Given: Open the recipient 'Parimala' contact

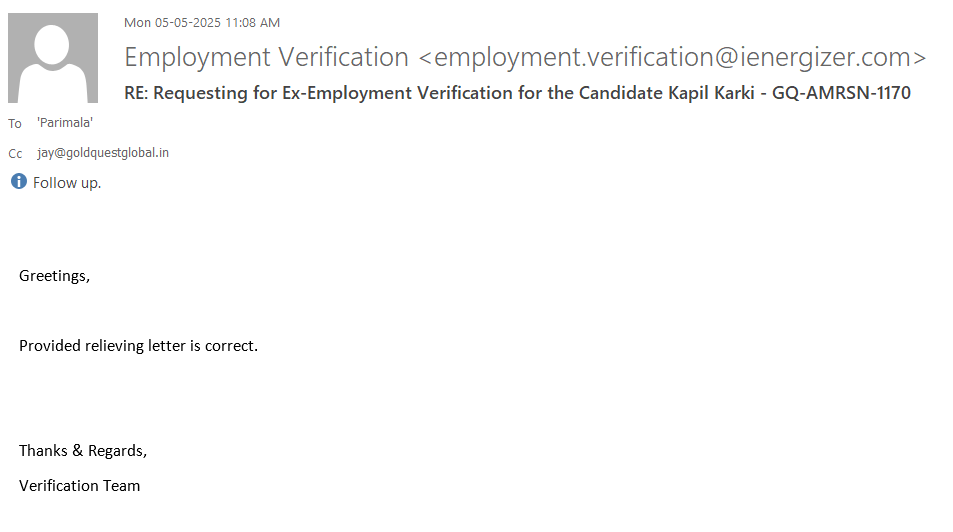Looking at the screenshot, I should coord(64,123).
